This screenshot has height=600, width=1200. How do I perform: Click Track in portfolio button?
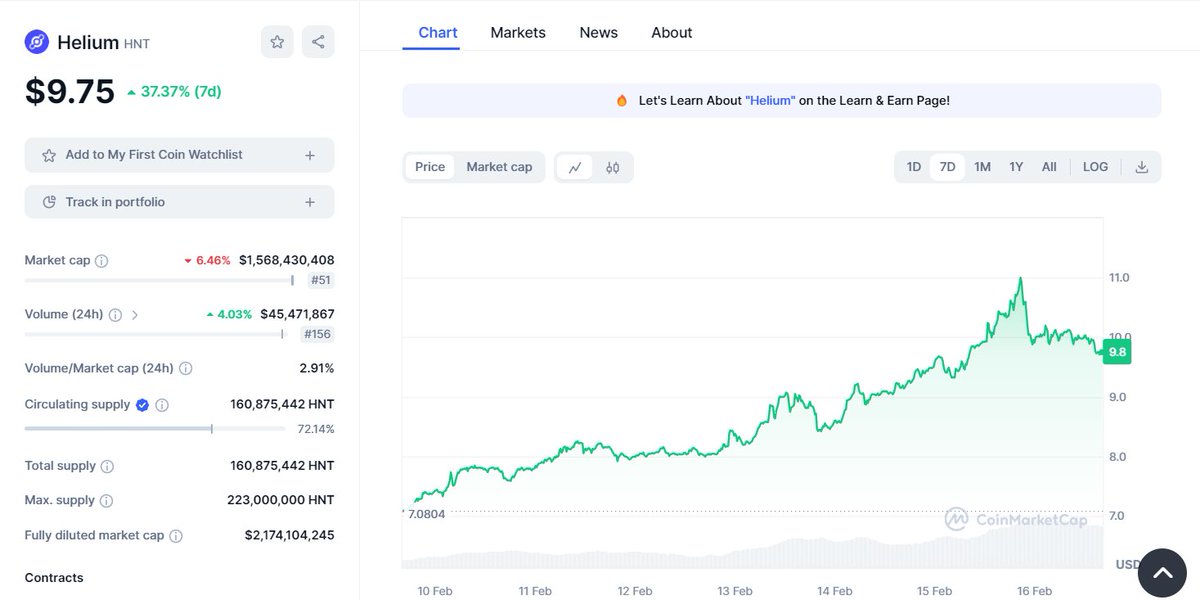click(x=179, y=202)
